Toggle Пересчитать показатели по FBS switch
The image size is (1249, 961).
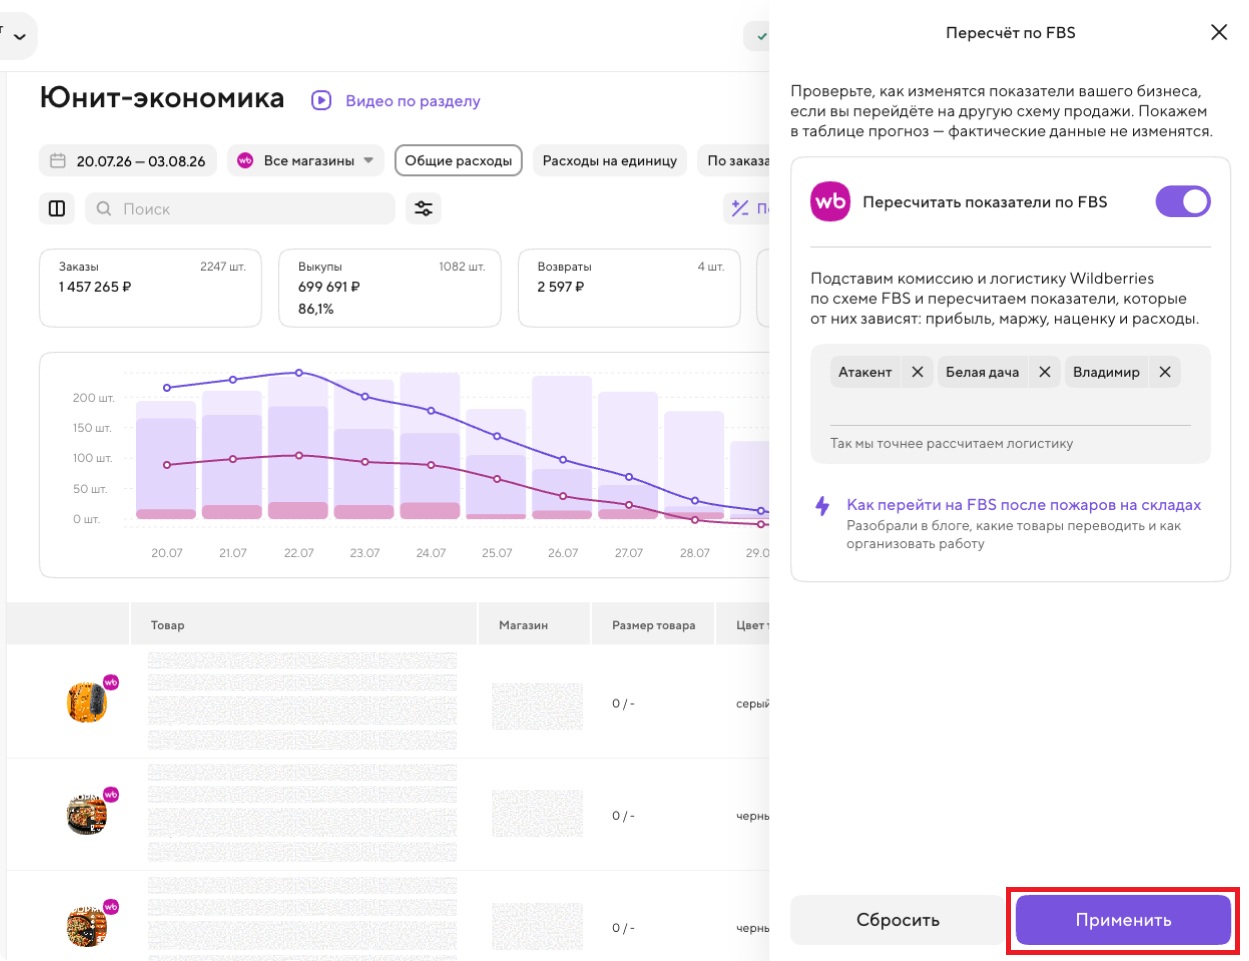[x=1183, y=201]
